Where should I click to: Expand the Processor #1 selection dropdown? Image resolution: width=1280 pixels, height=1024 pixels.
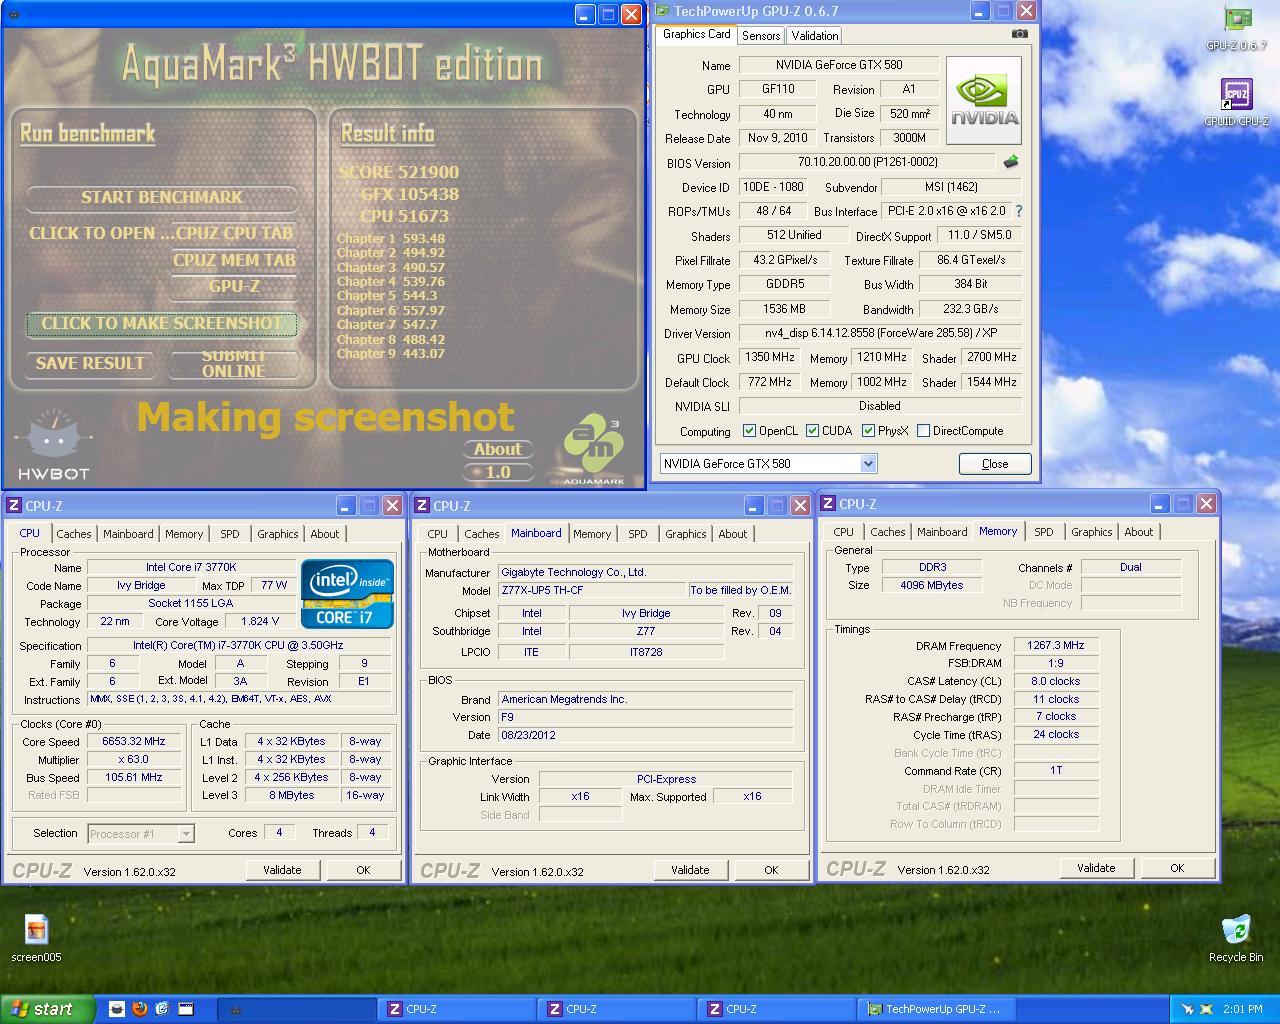pyautogui.click(x=185, y=833)
